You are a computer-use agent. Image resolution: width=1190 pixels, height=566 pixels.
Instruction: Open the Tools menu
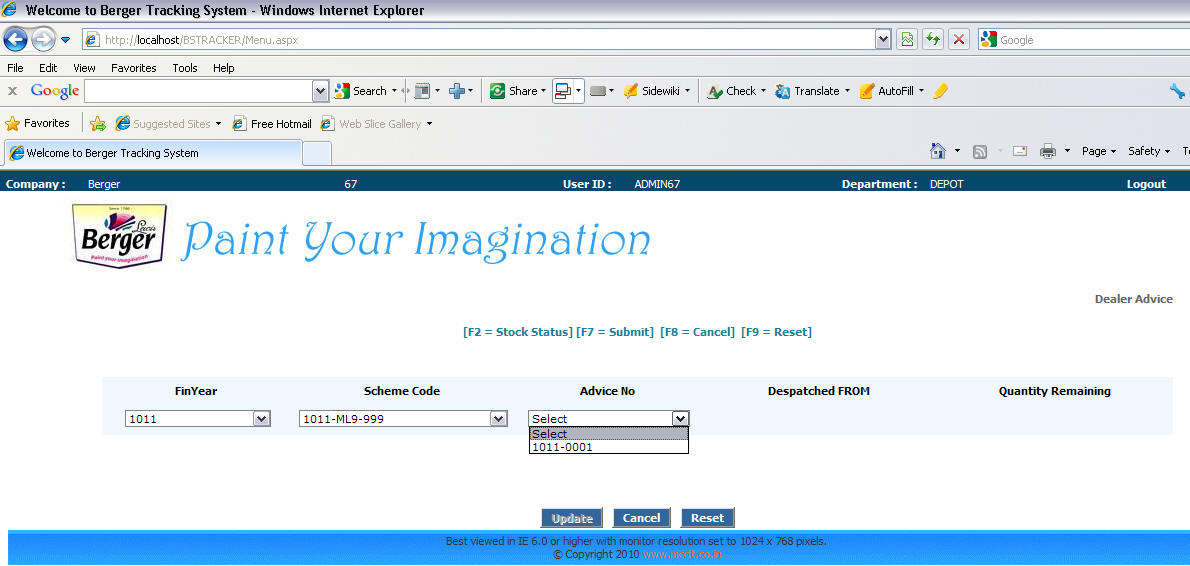tap(185, 68)
